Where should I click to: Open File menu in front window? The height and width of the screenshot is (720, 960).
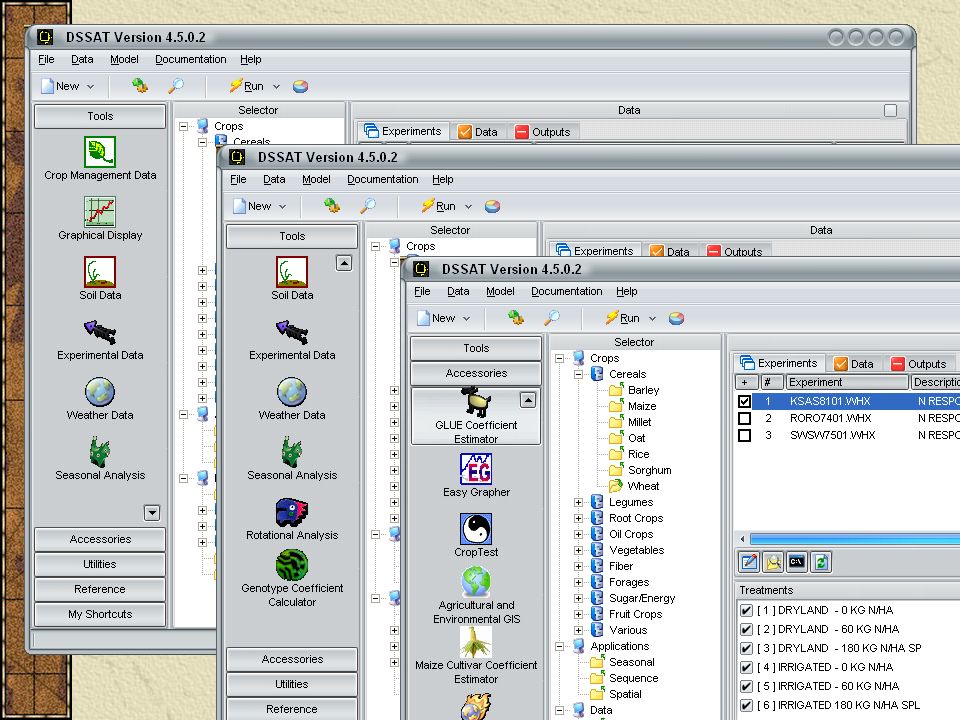tap(422, 291)
